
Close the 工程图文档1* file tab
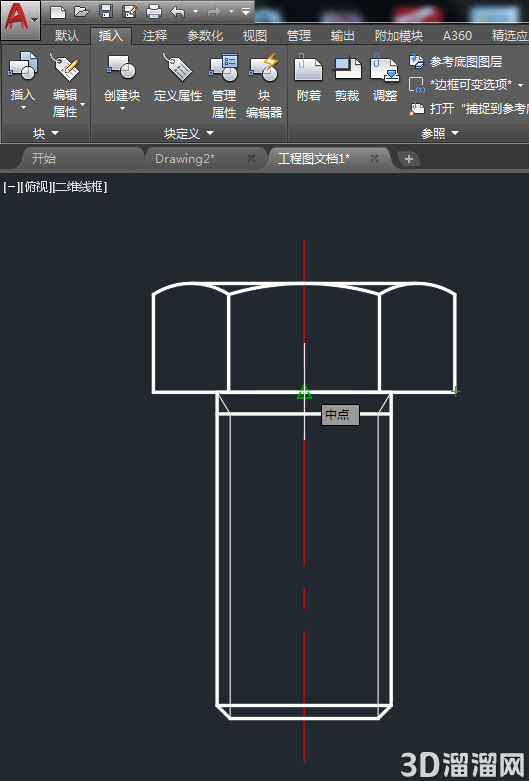coord(375,158)
